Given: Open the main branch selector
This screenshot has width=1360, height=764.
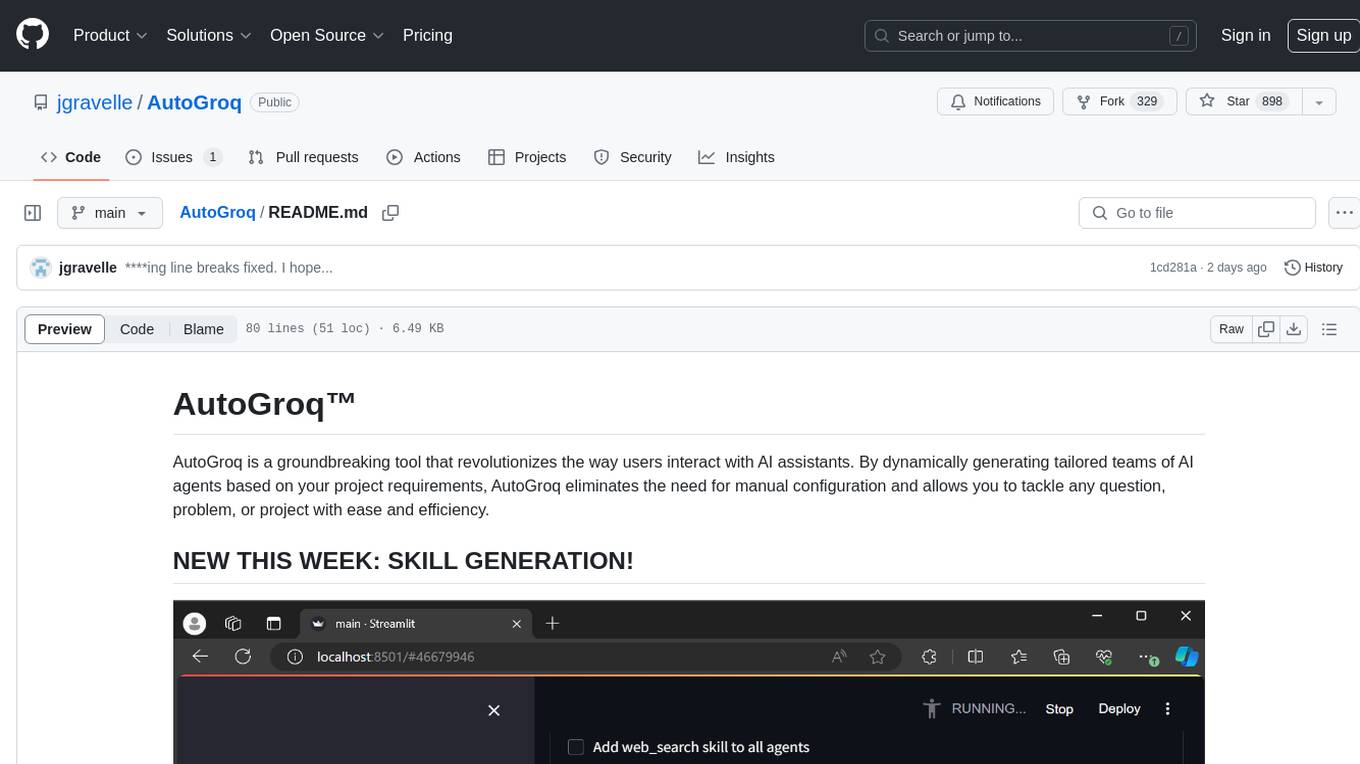Looking at the screenshot, I should (x=110, y=213).
